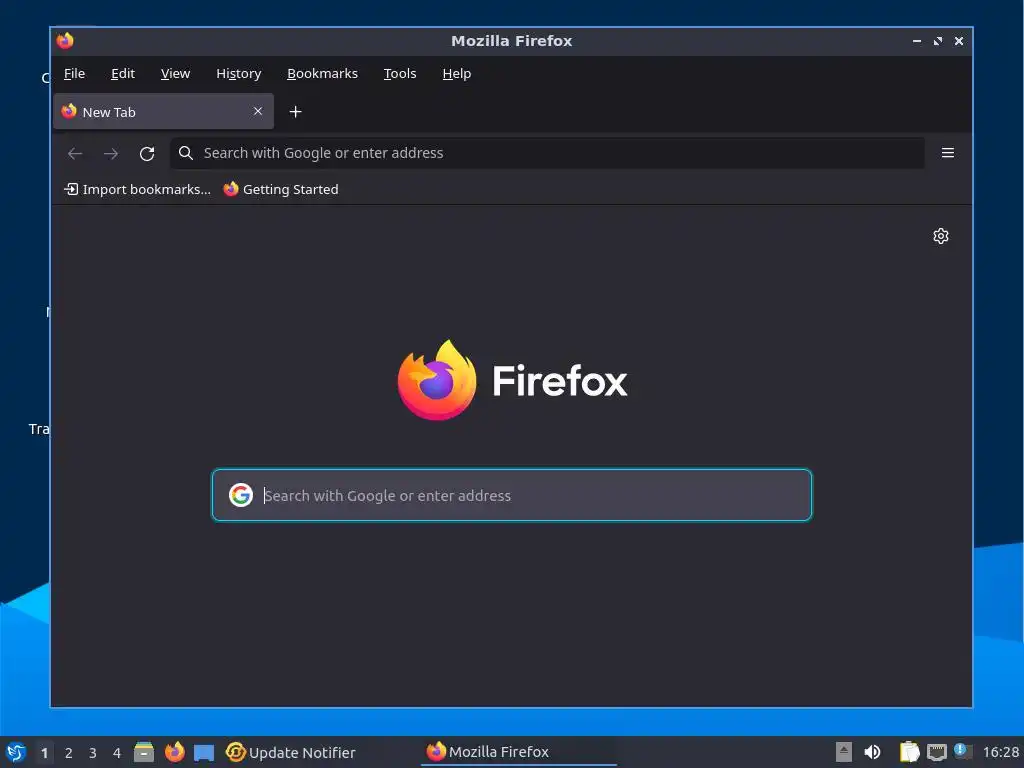This screenshot has height=768, width=1024.
Task: Open the Edit menu
Action: [123, 74]
